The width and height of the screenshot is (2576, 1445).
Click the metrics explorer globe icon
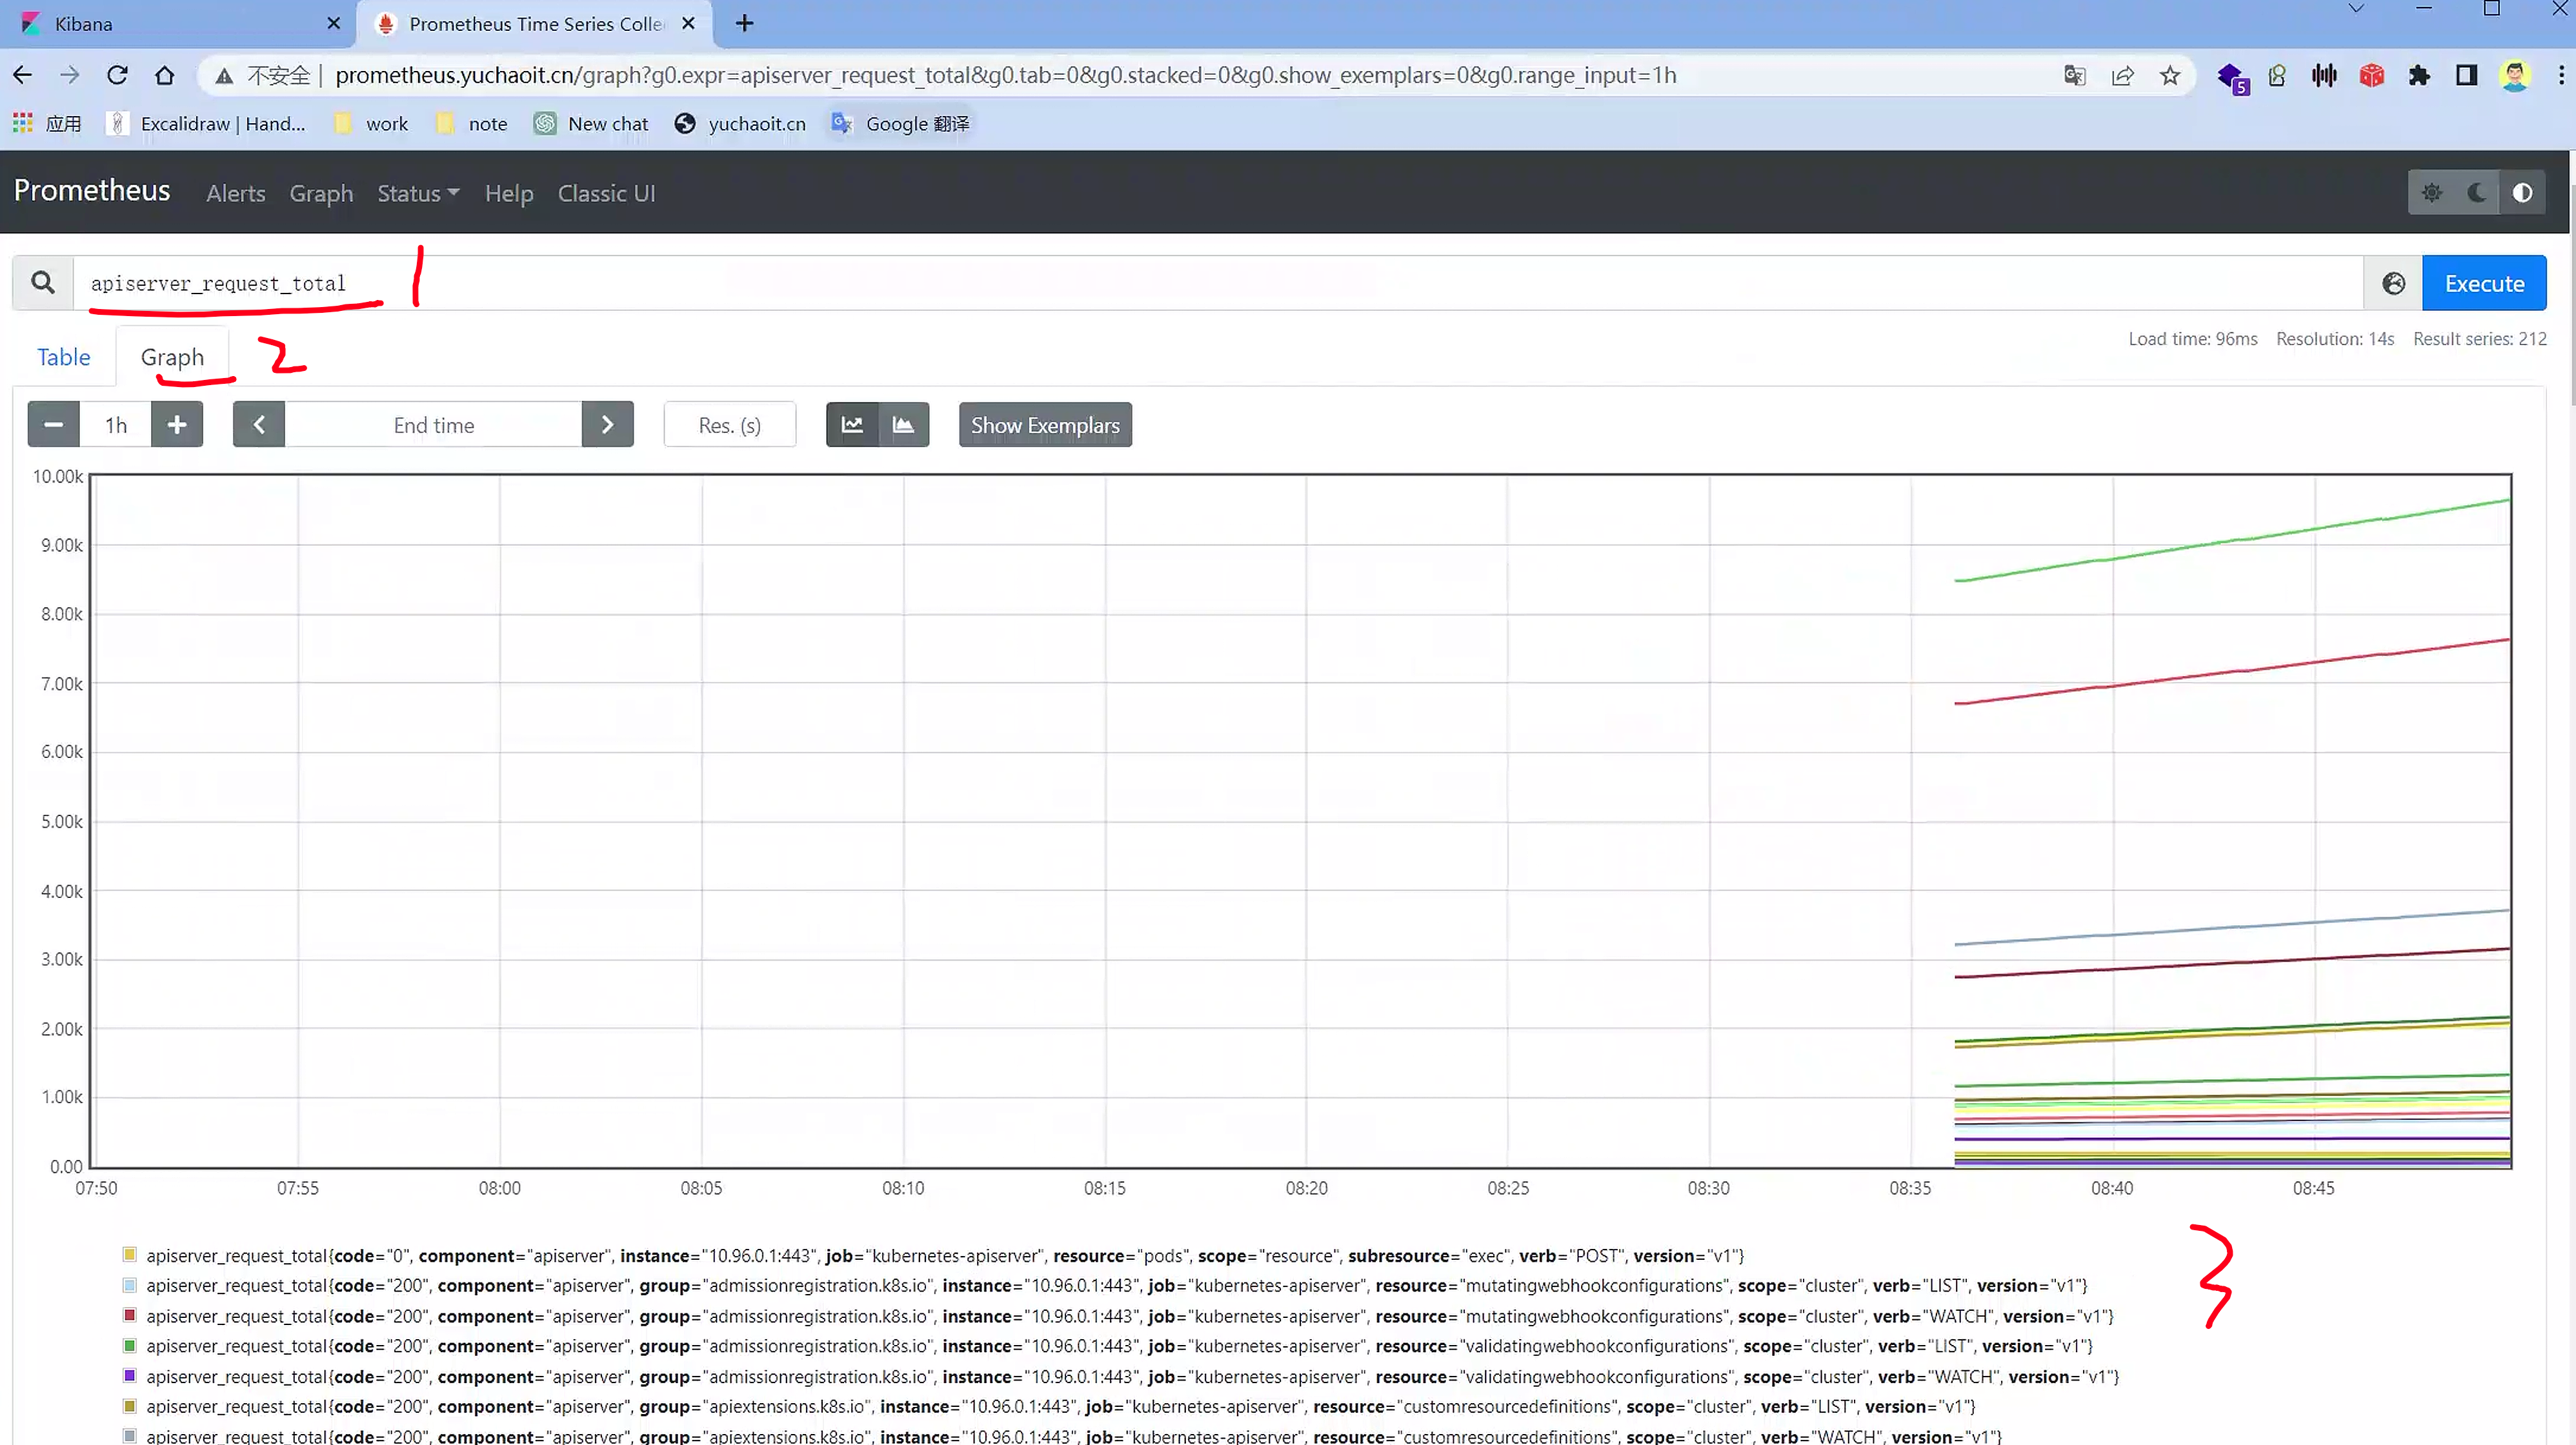2393,284
